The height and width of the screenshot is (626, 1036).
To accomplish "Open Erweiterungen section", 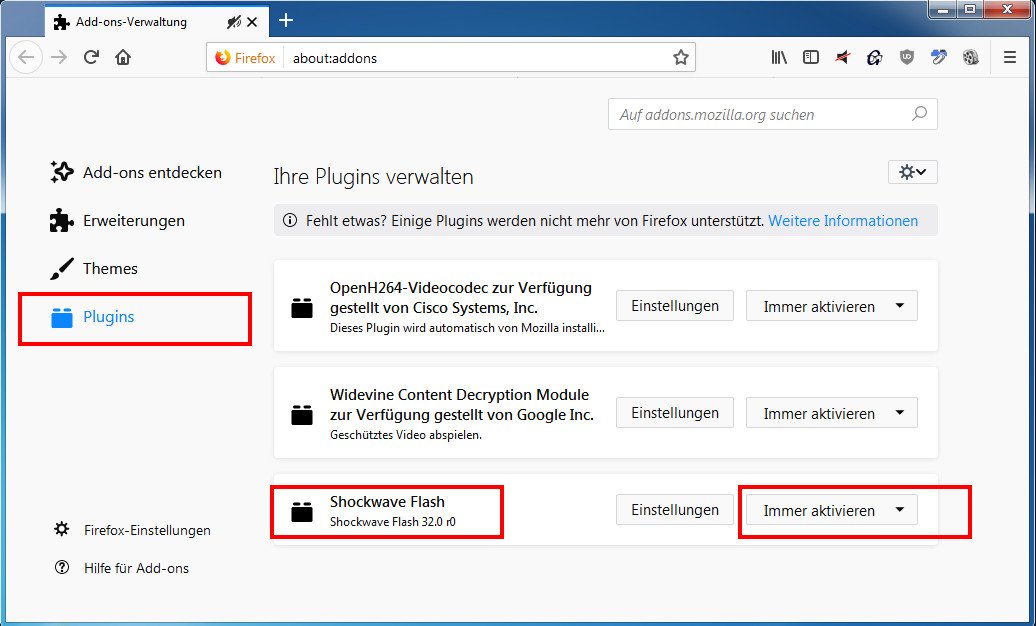I will click(117, 221).
